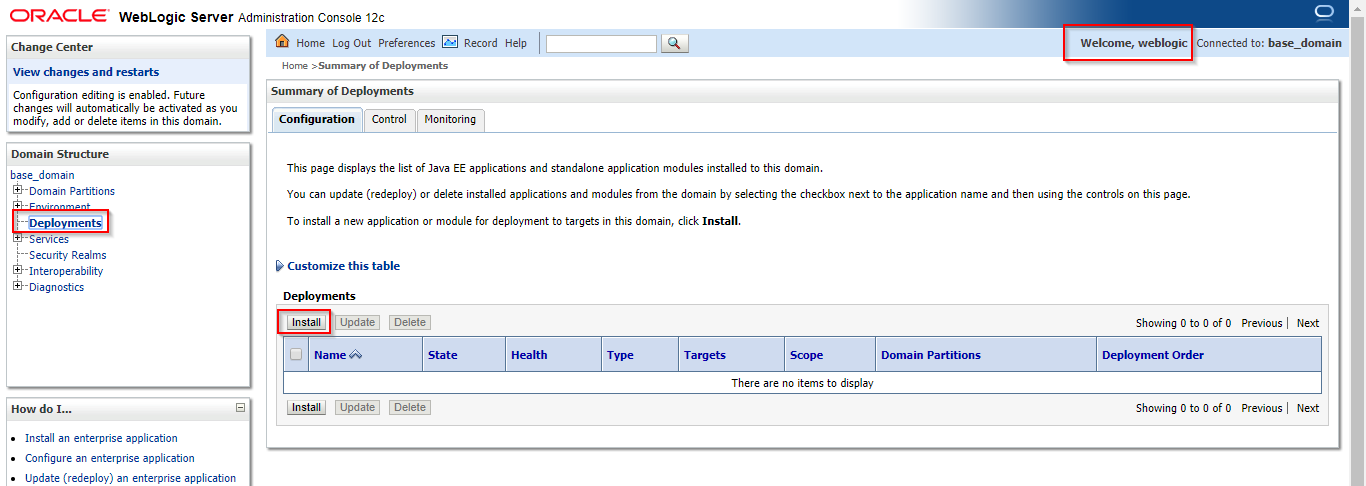Click the Home house icon in toolbar
This screenshot has width=1366, height=486.
click(x=282, y=42)
